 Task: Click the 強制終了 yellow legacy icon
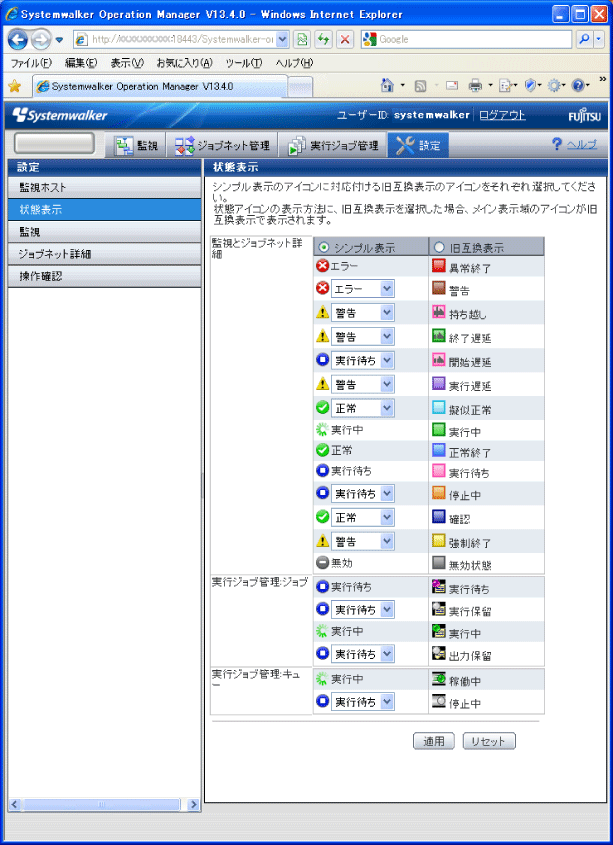click(438, 541)
